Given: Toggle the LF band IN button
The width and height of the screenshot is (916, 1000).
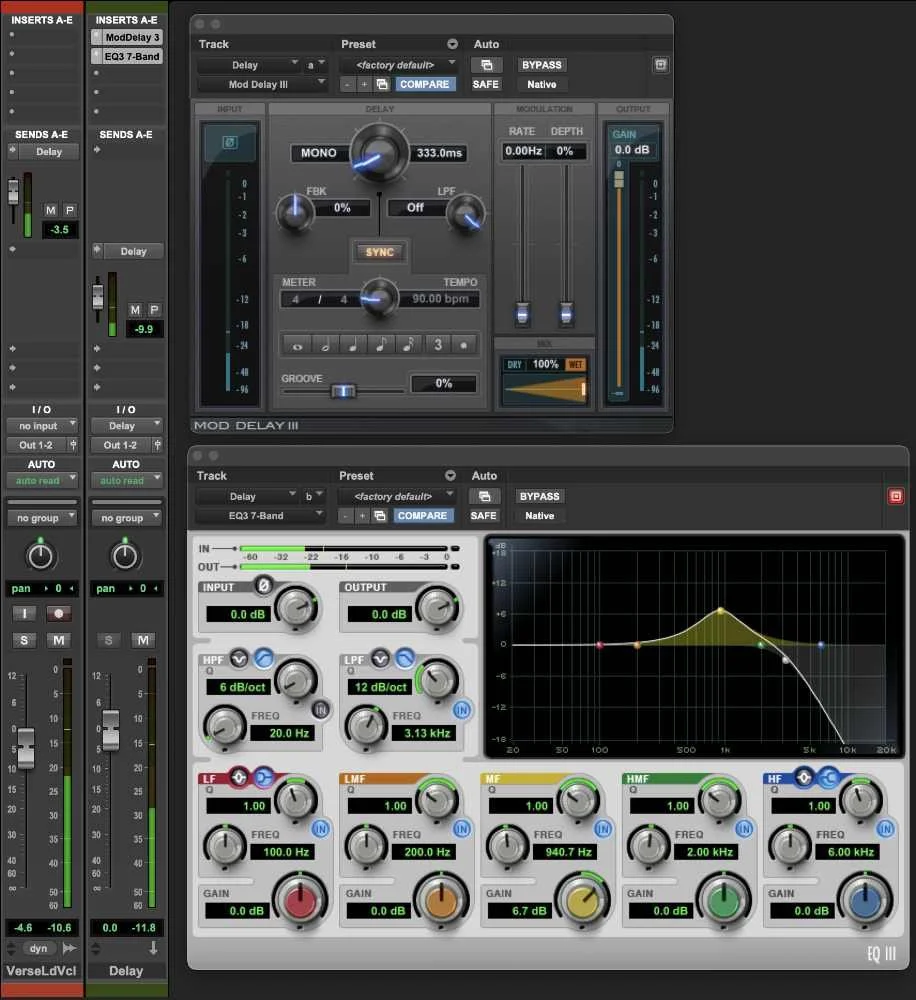Looking at the screenshot, I should [x=320, y=828].
